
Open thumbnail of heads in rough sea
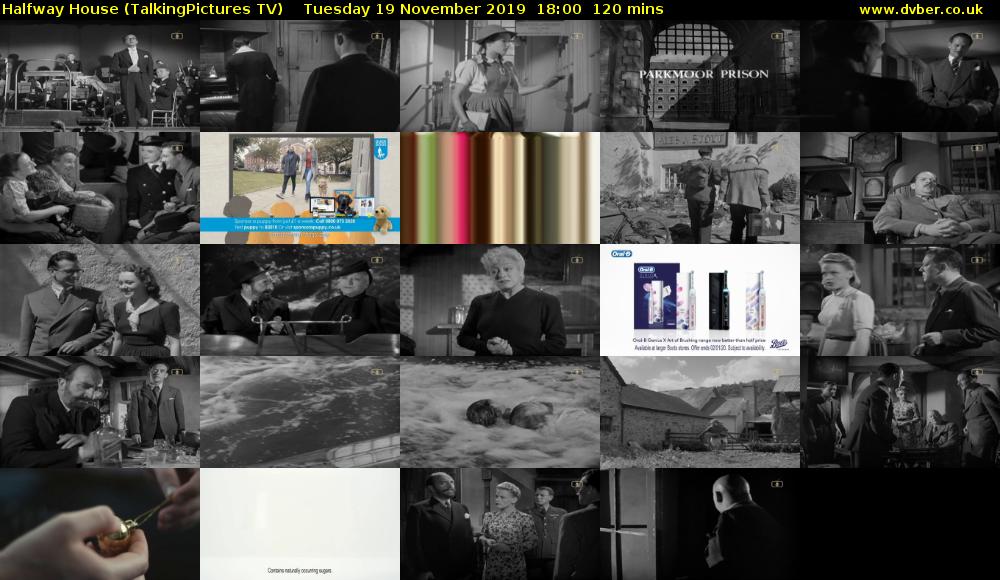(x=500, y=412)
